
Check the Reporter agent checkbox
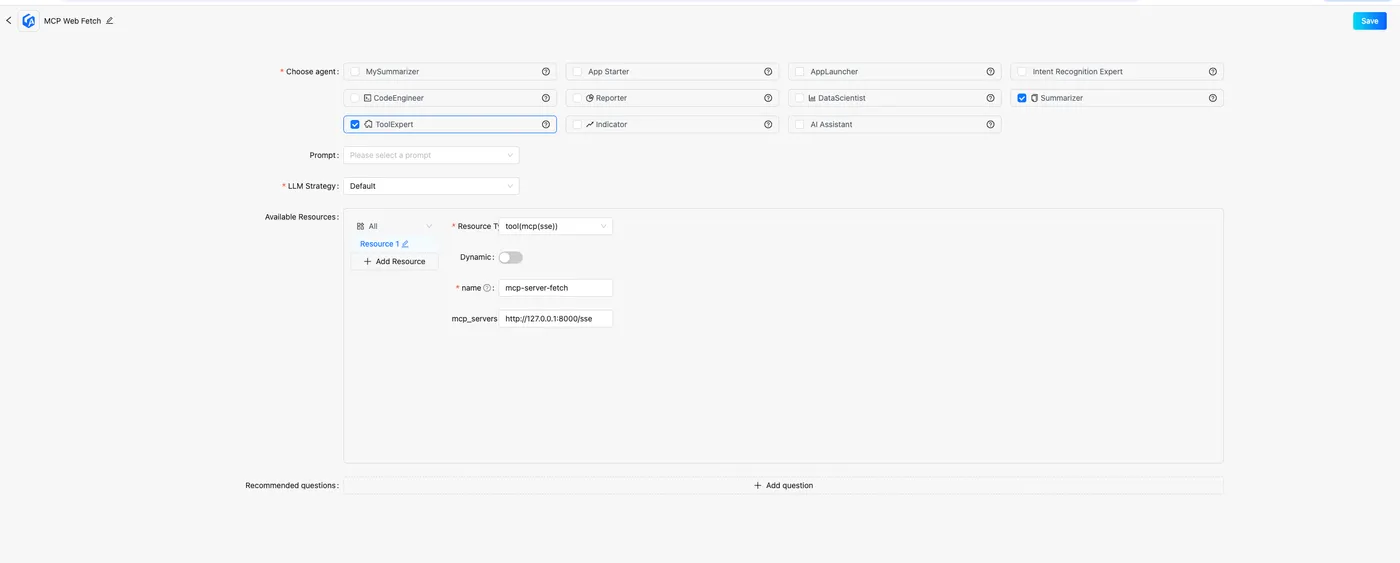pos(577,98)
